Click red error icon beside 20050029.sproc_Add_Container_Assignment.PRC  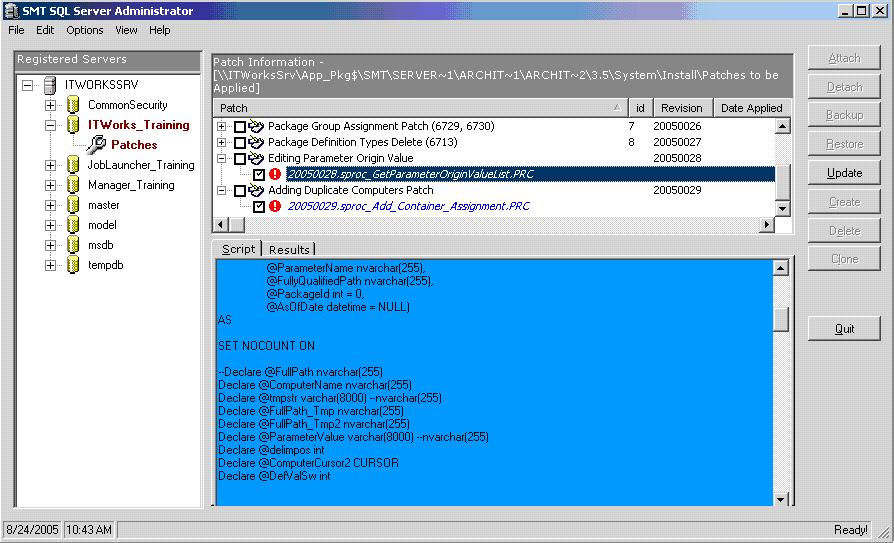tap(274, 206)
